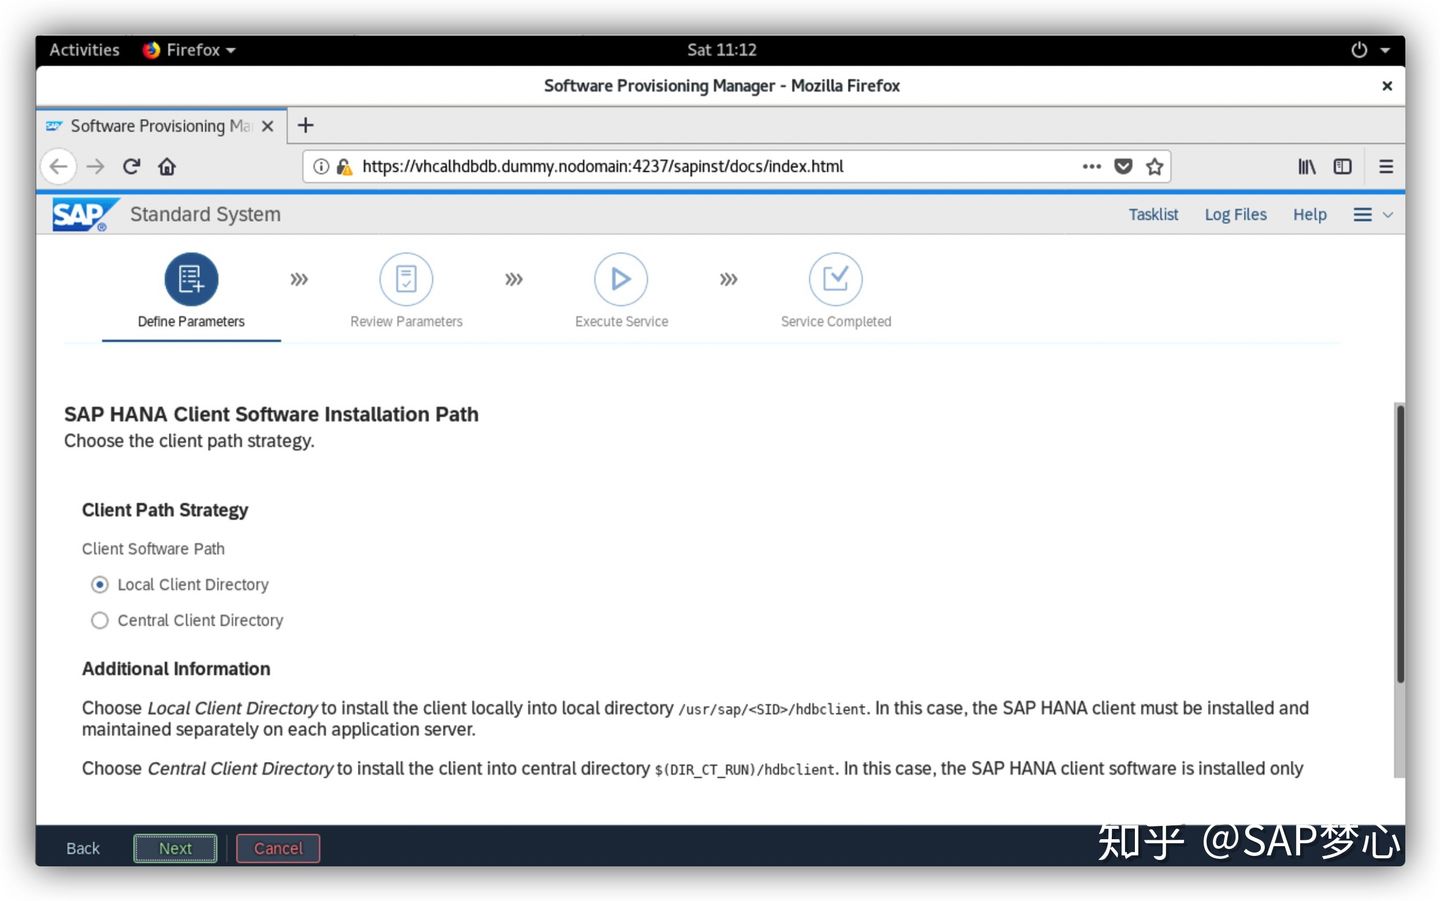Screen dimensions: 1440x901
Task: Click the Define Parameters label
Action: (x=191, y=321)
